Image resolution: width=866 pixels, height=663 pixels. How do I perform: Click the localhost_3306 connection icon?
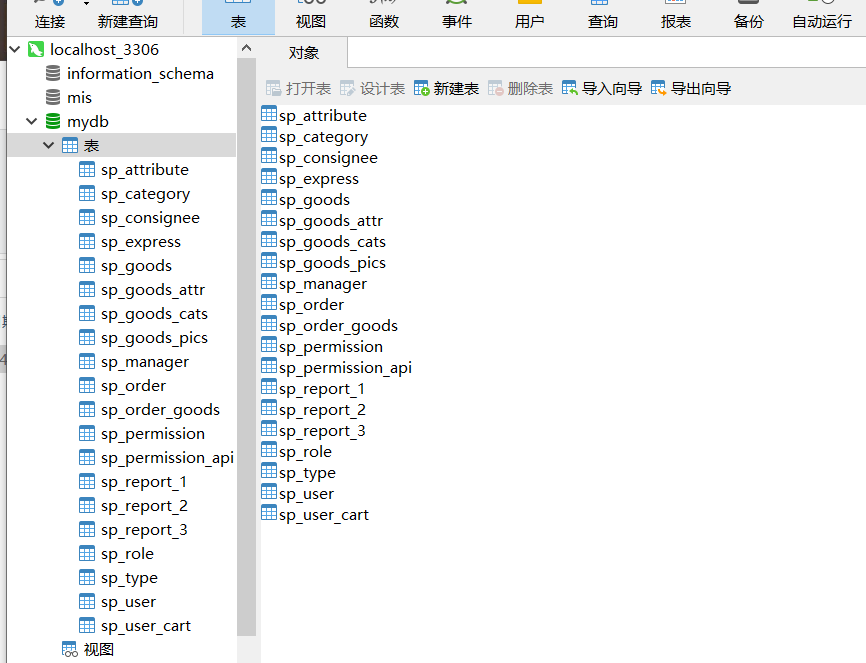36,50
